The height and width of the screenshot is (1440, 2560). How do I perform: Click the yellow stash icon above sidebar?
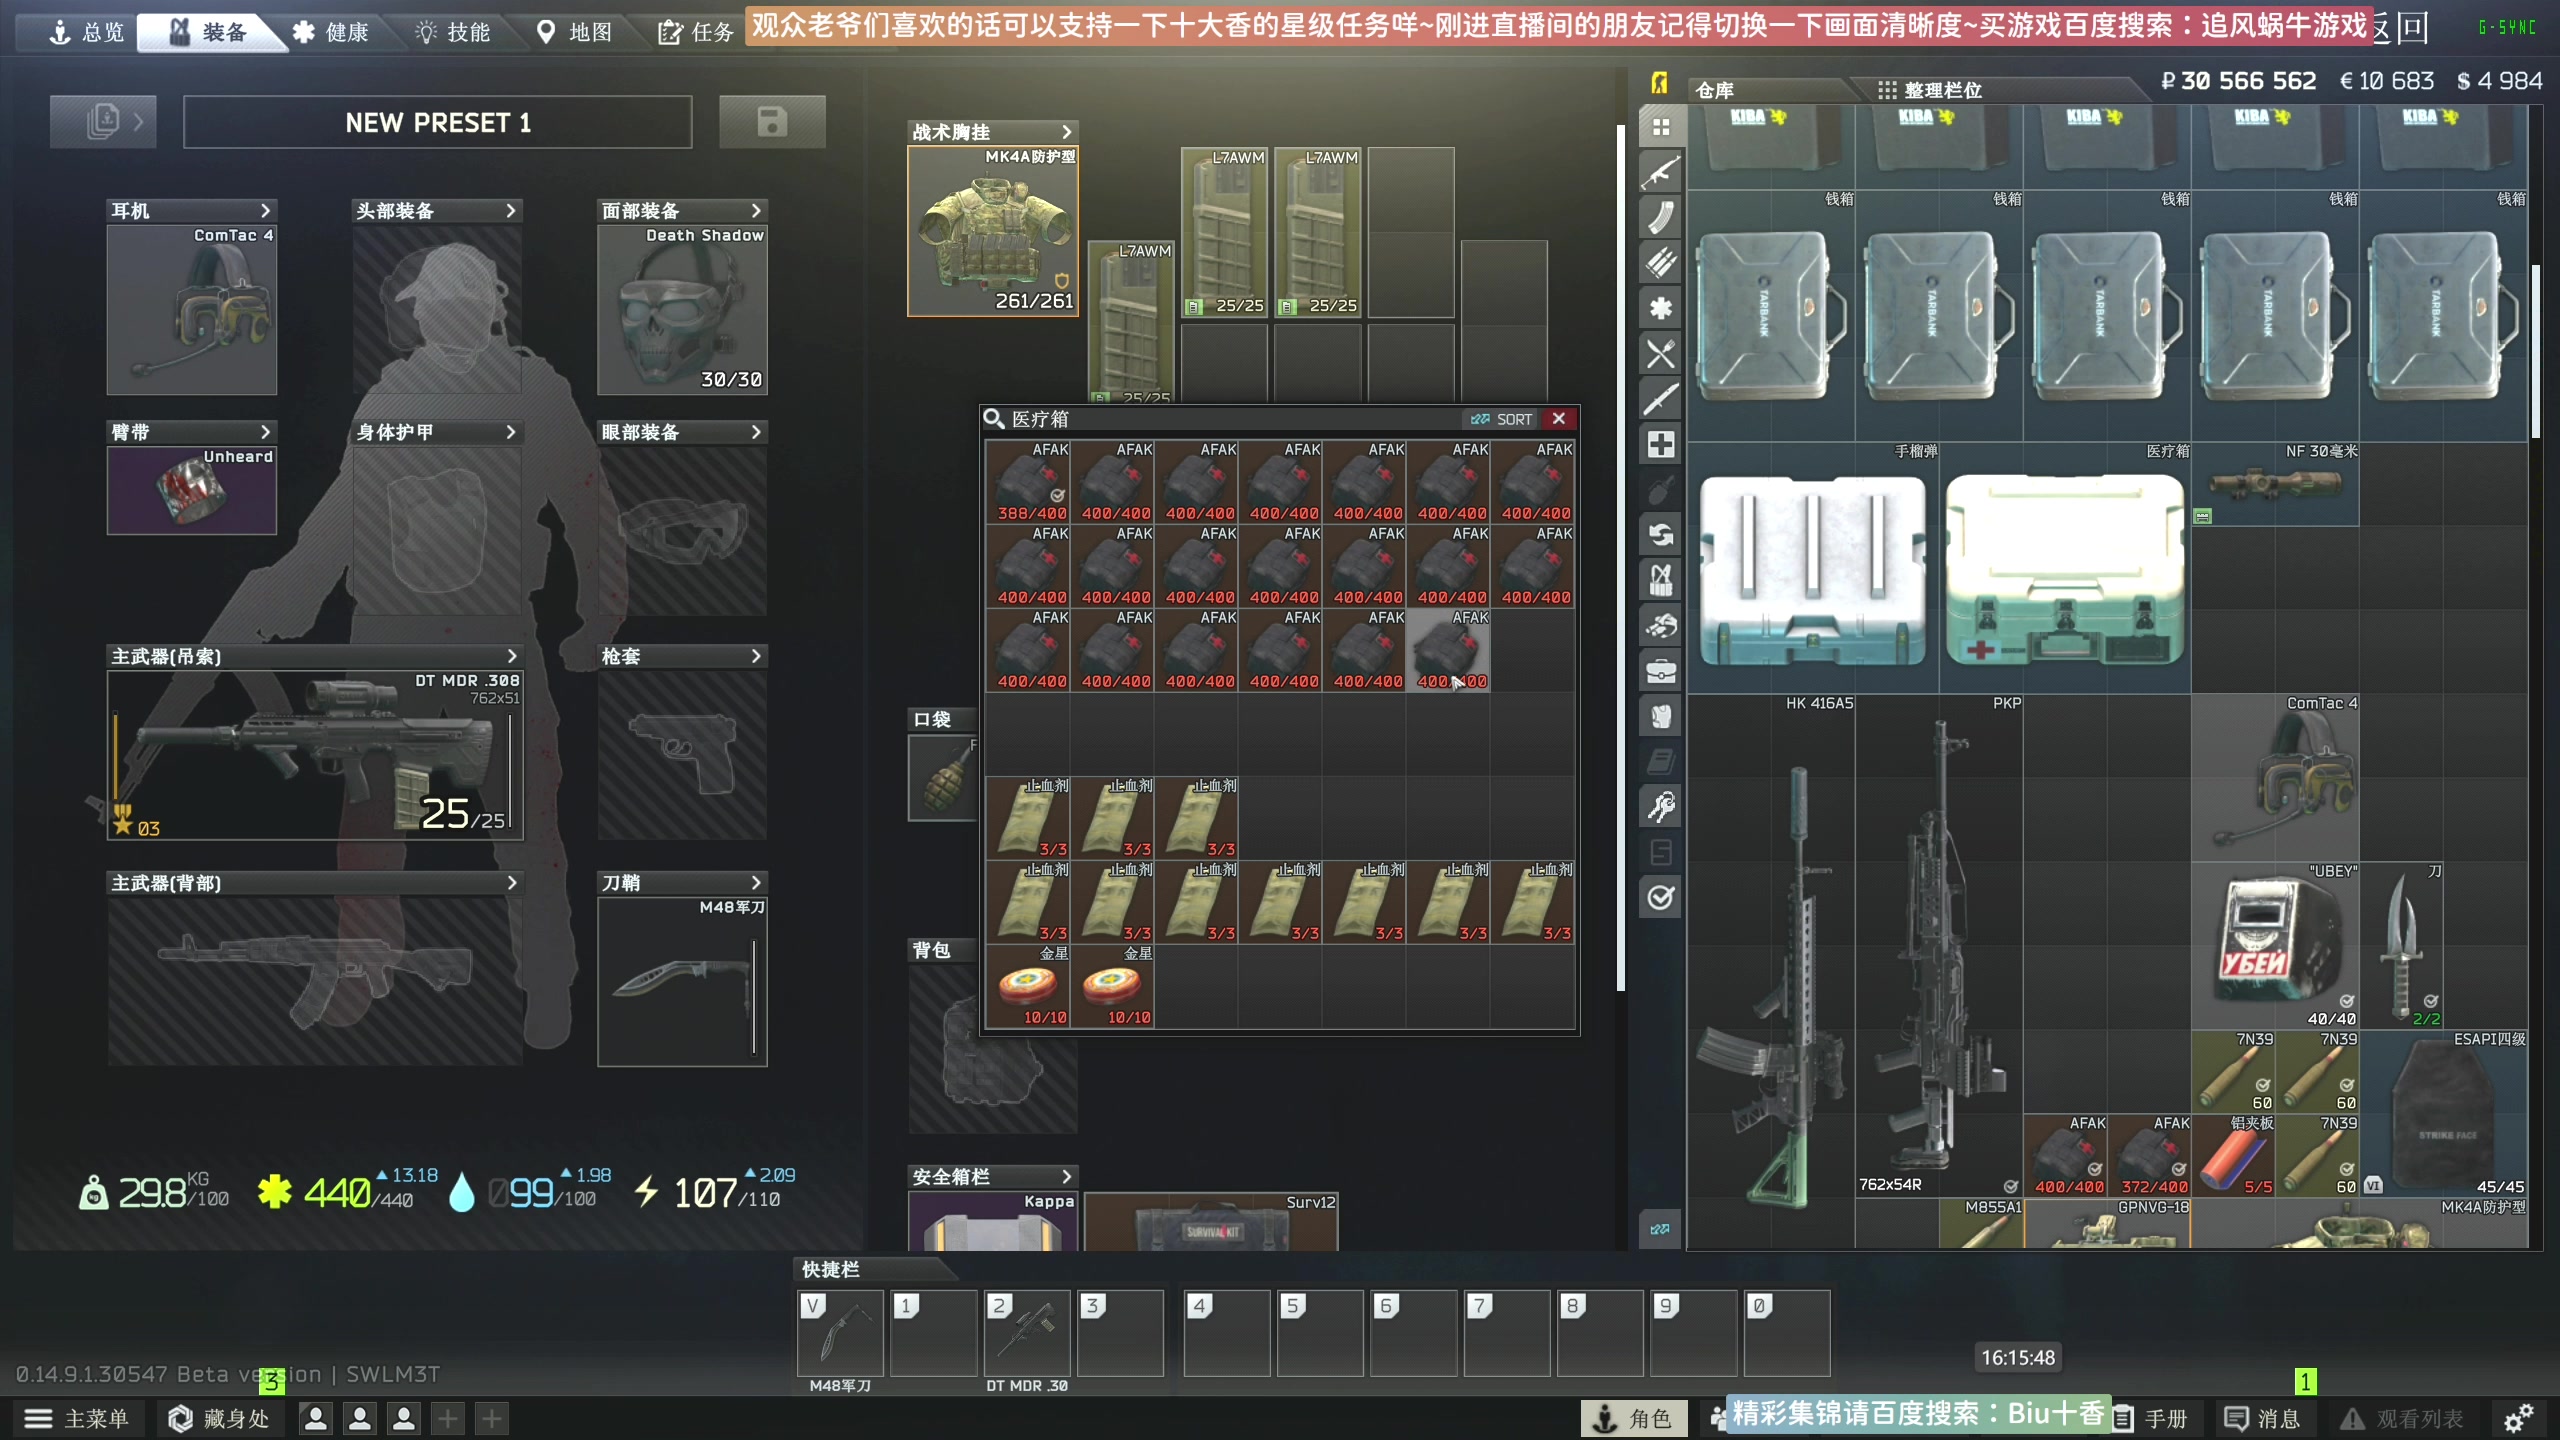click(x=1660, y=83)
